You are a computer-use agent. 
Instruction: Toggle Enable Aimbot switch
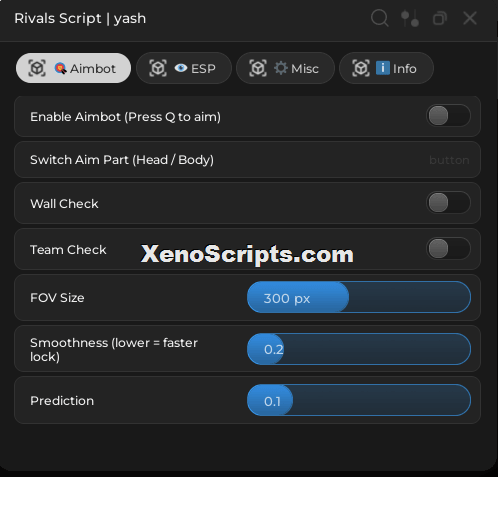point(448,116)
